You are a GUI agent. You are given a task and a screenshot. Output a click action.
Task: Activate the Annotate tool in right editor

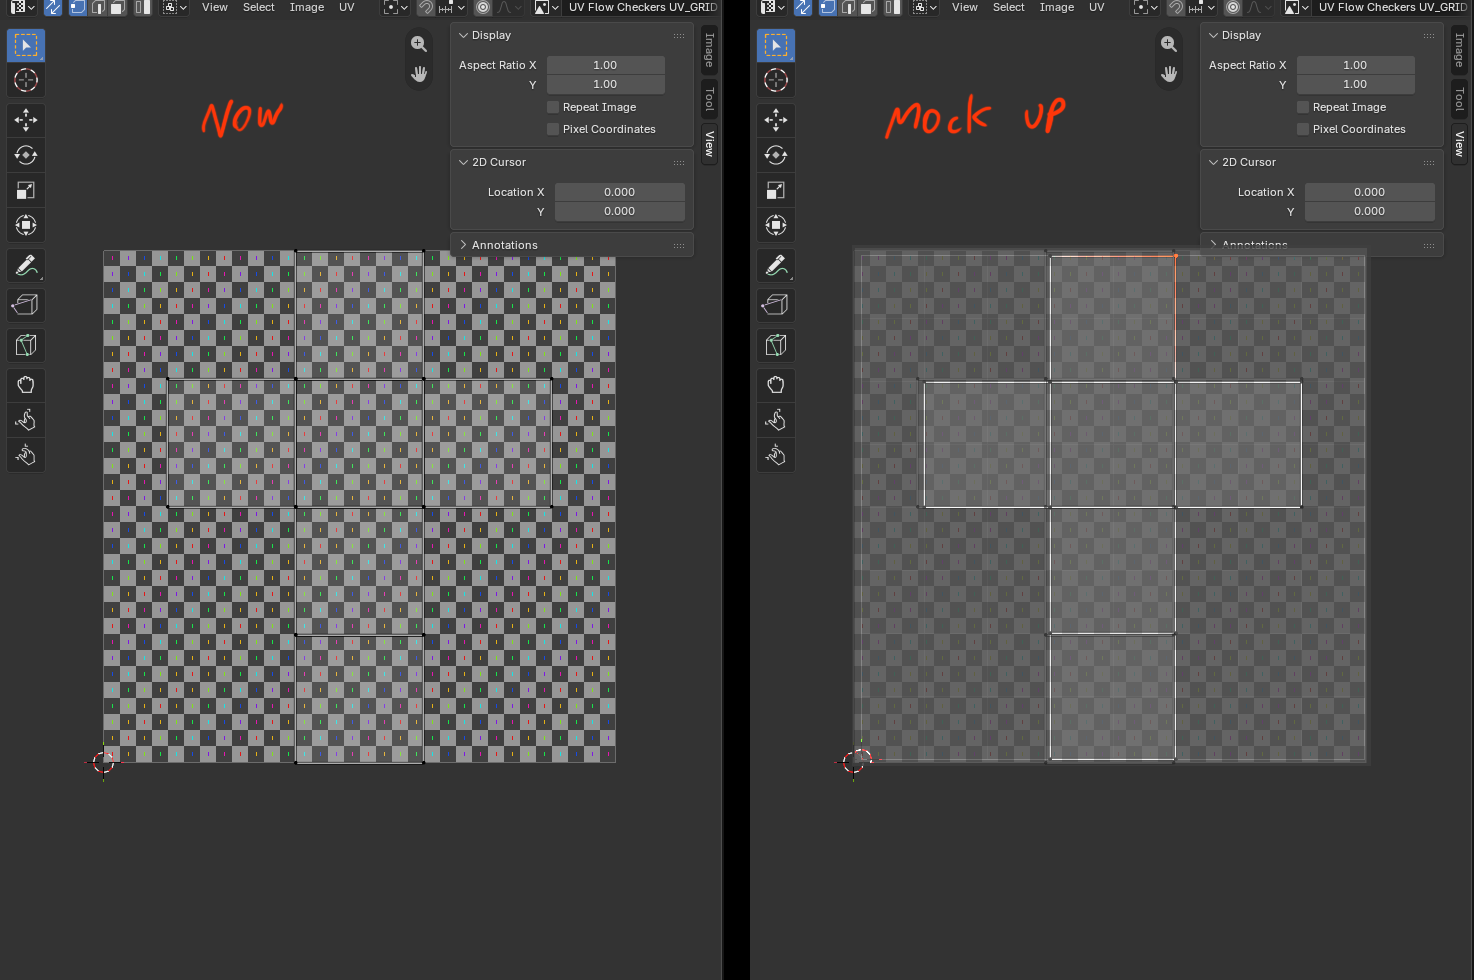coord(776,265)
